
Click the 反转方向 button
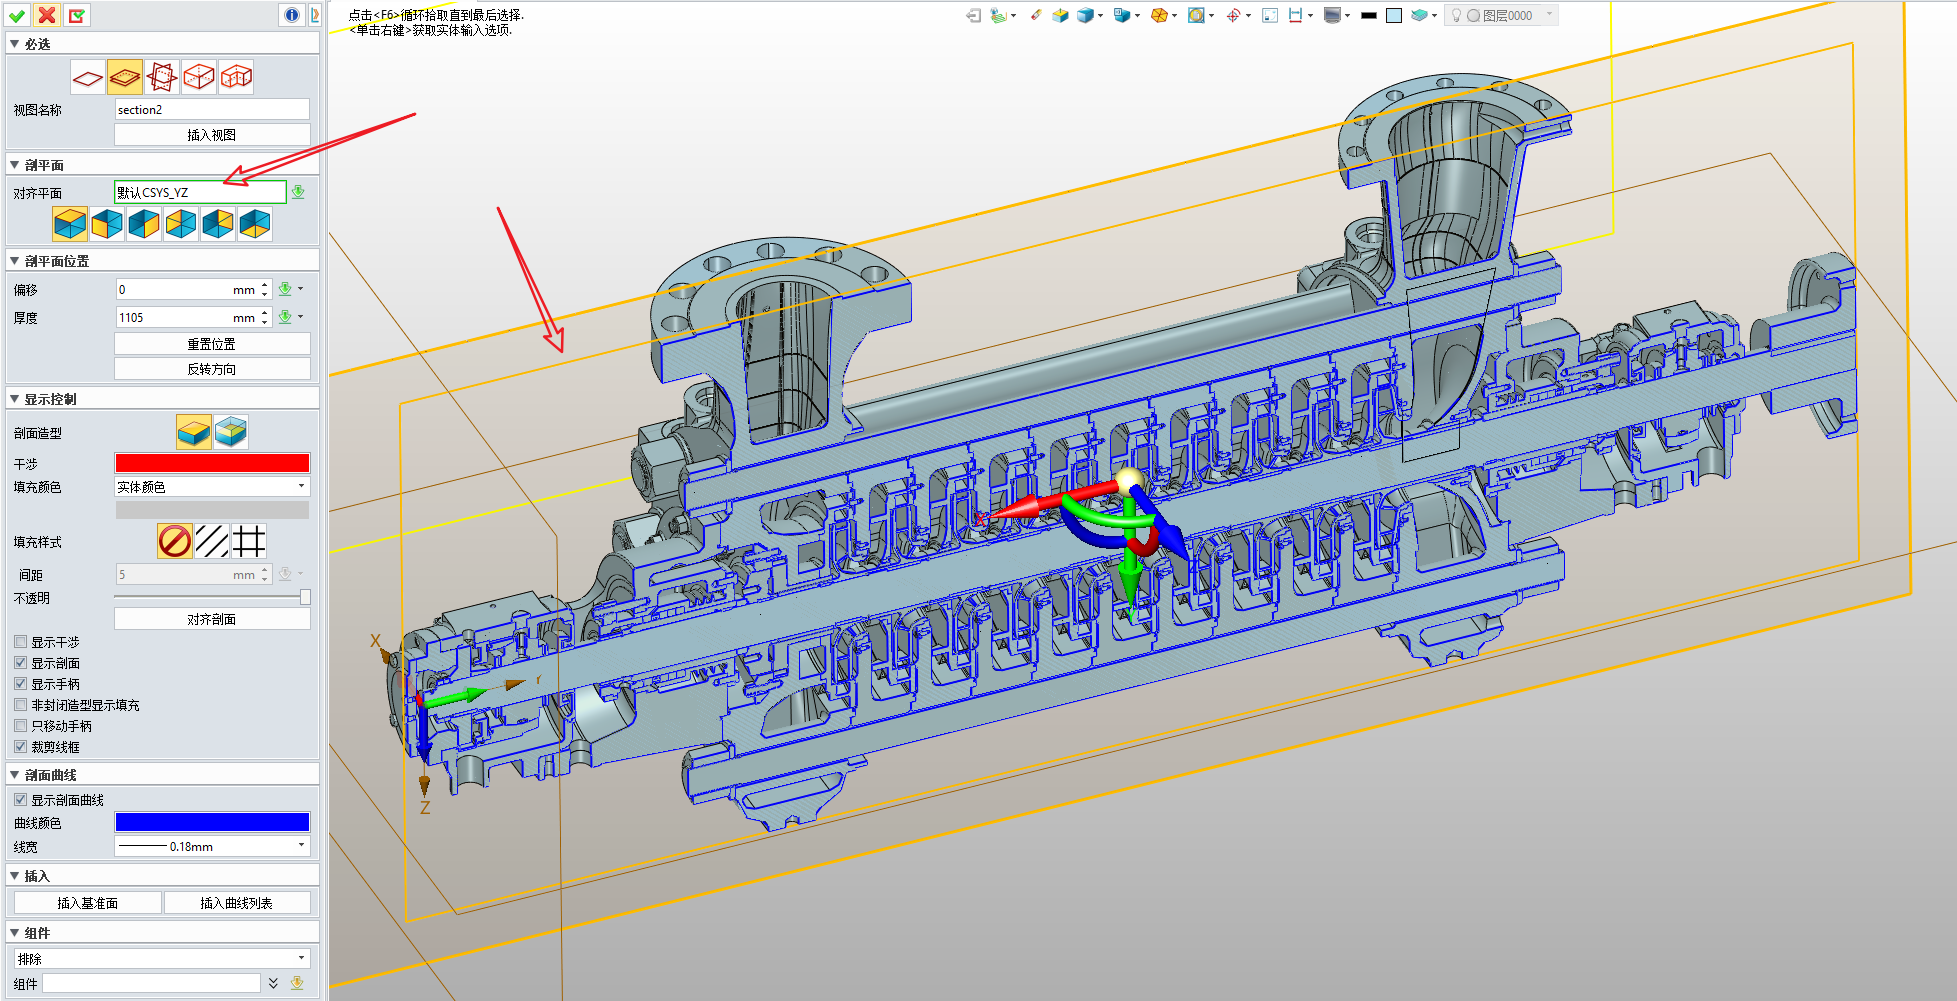(212, 369)
